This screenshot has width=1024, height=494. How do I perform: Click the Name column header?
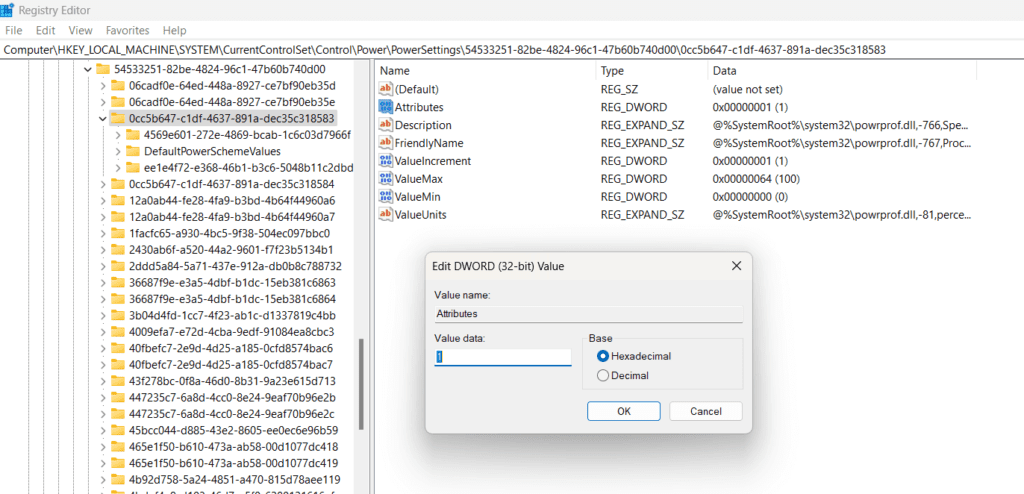486,71
